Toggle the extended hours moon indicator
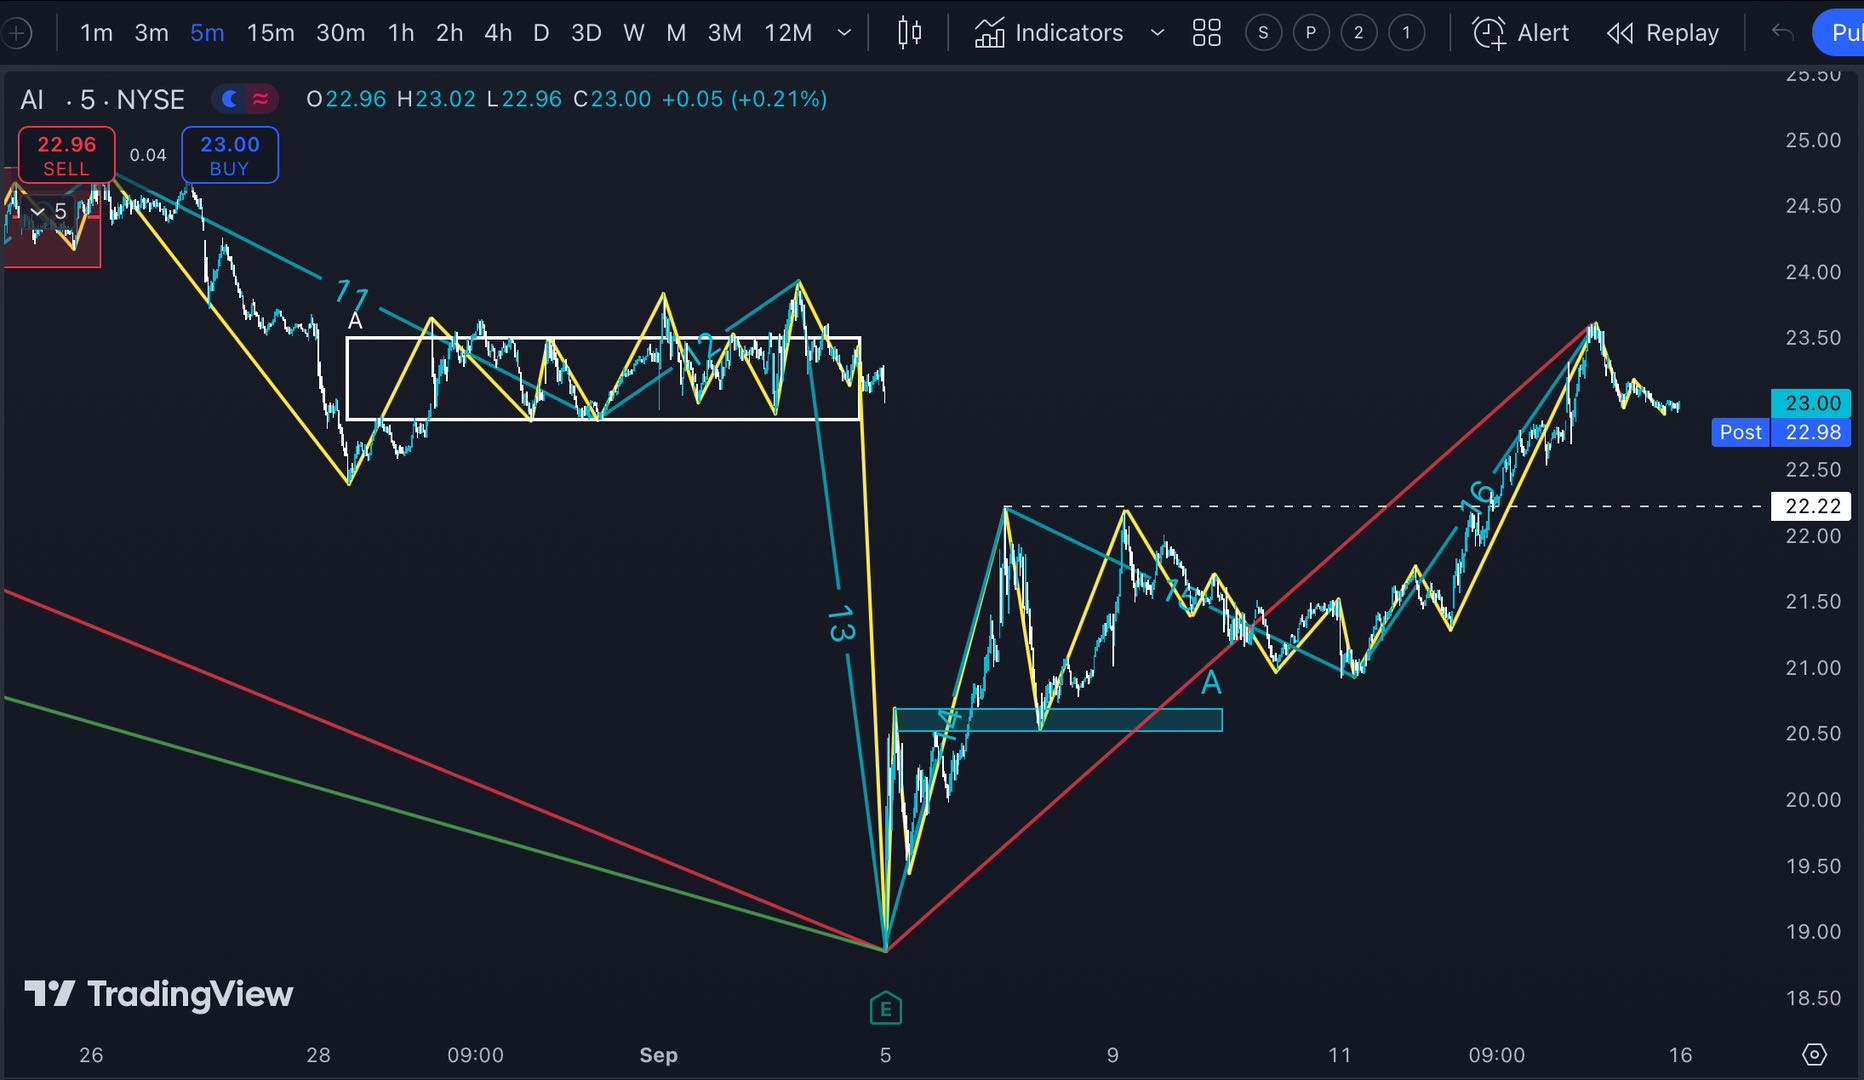Screen dimensions: 1864x1080 pyautogui.click(x=230, y=99)
